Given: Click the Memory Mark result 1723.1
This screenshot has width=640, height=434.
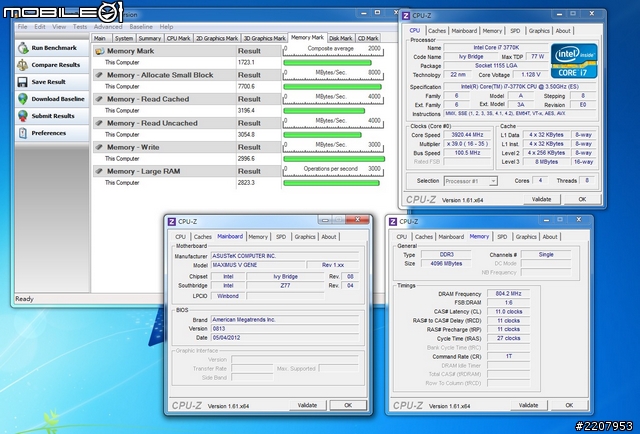Looking at the screenshot, I should point(246,62).
